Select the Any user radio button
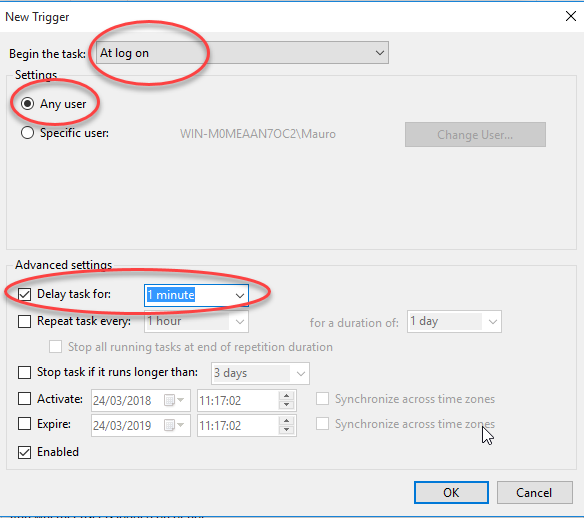 28,104
